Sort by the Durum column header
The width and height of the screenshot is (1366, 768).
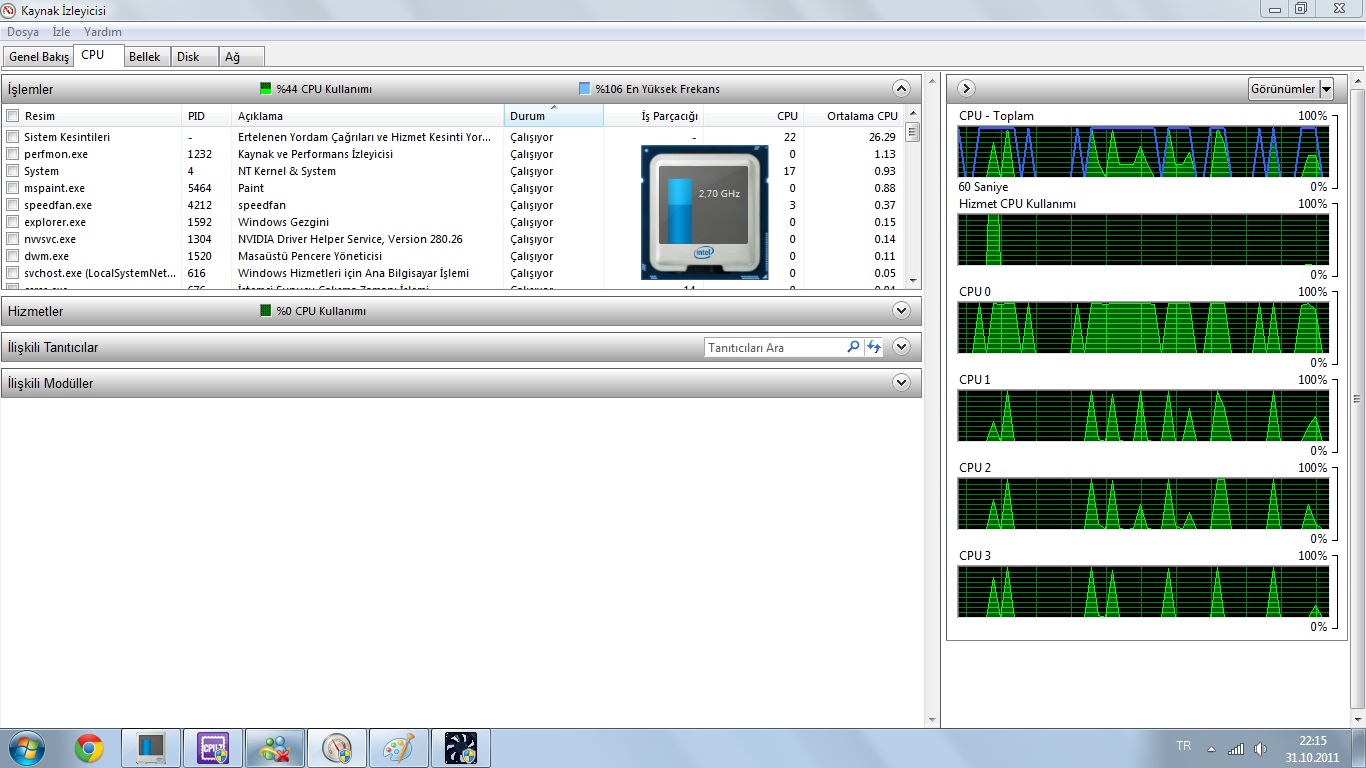554,116
